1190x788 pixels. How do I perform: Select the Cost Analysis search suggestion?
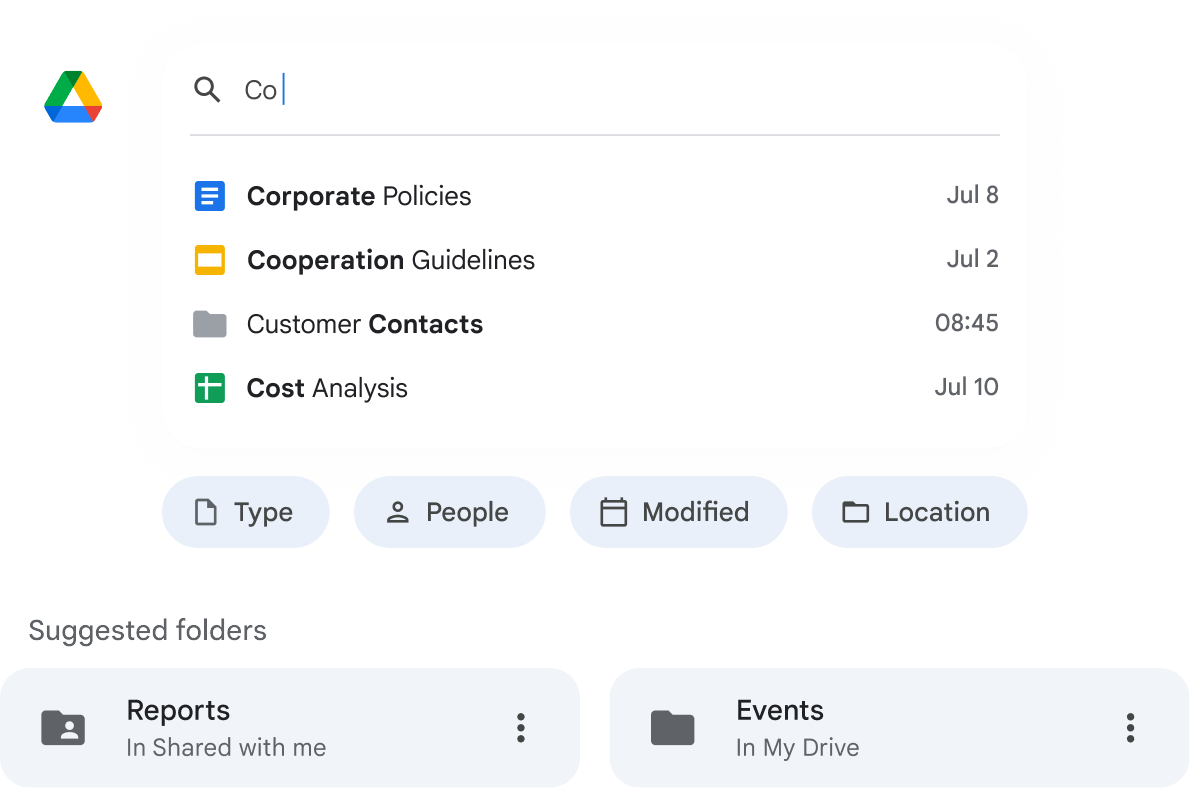click(596, 388)
